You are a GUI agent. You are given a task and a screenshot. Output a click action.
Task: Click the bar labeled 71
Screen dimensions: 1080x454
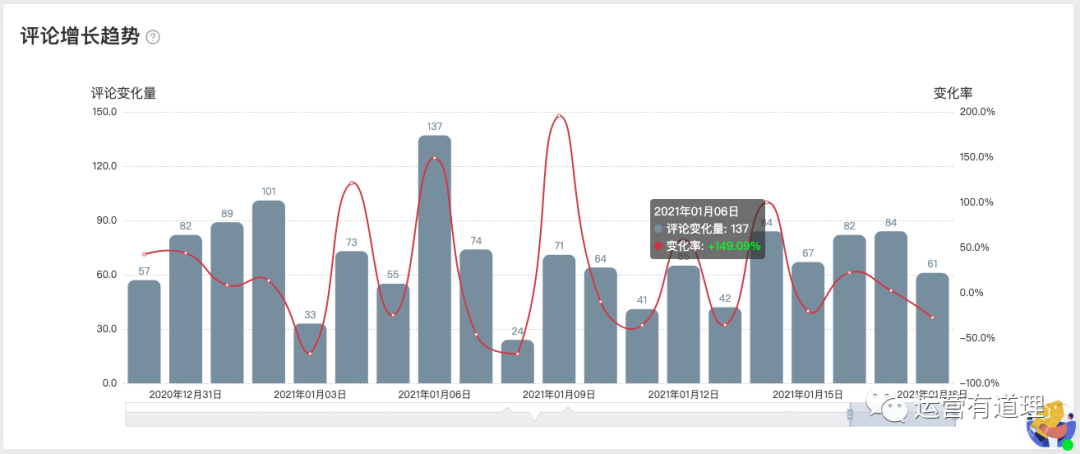click(559, 319)
